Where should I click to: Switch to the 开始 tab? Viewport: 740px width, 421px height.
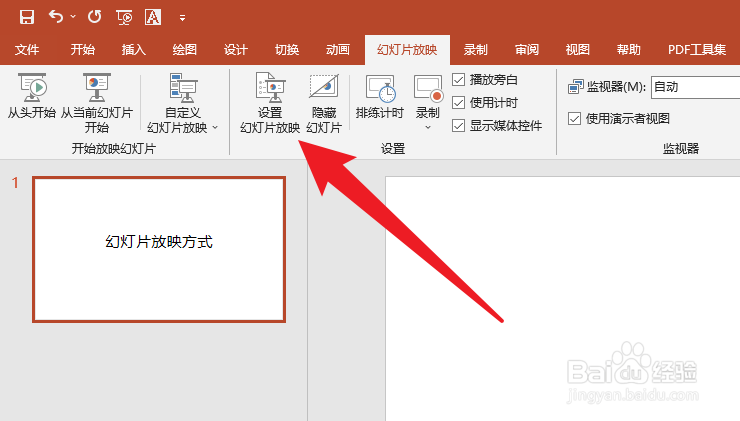pyautogui.click(x=83, y=50)
